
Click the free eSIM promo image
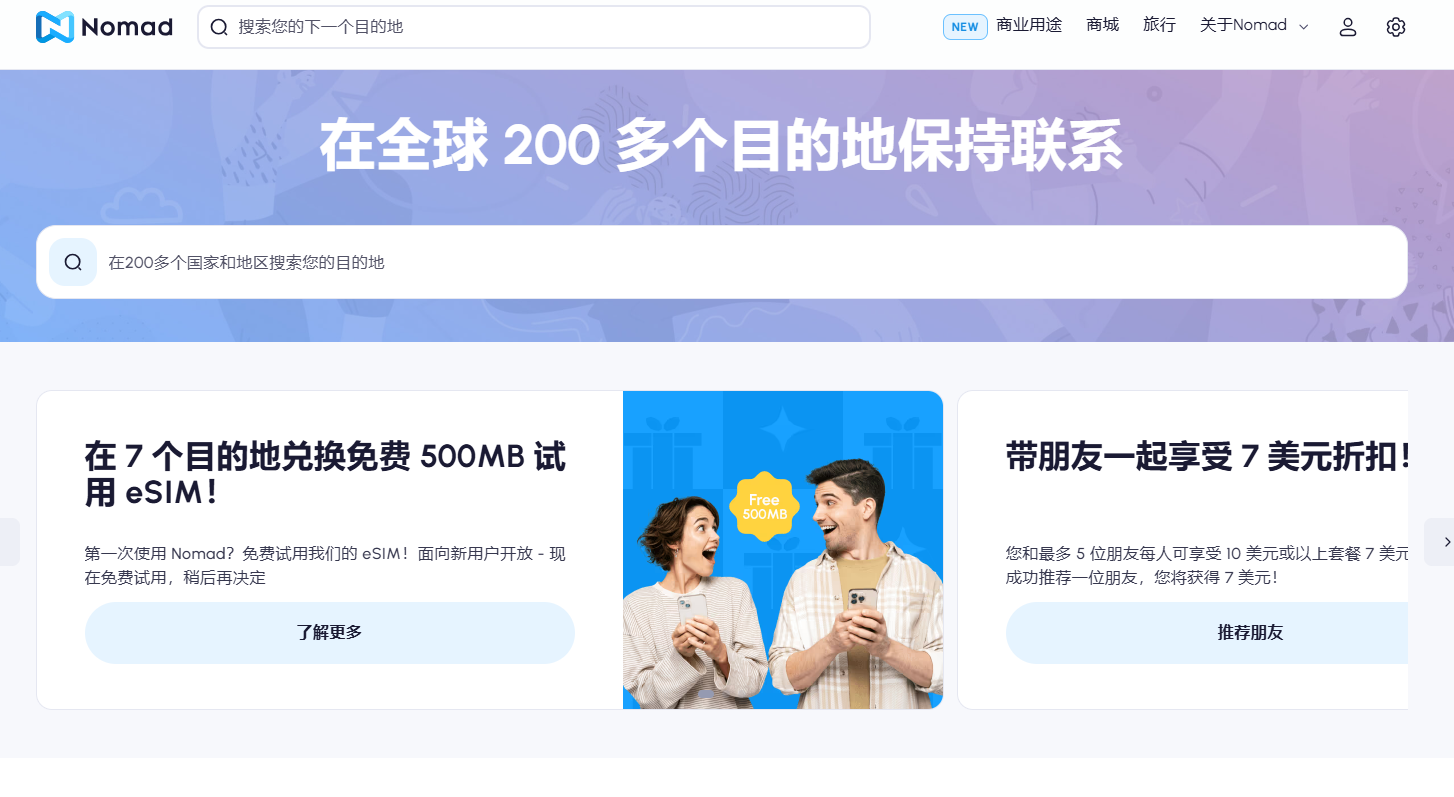[x=783, y=550]
